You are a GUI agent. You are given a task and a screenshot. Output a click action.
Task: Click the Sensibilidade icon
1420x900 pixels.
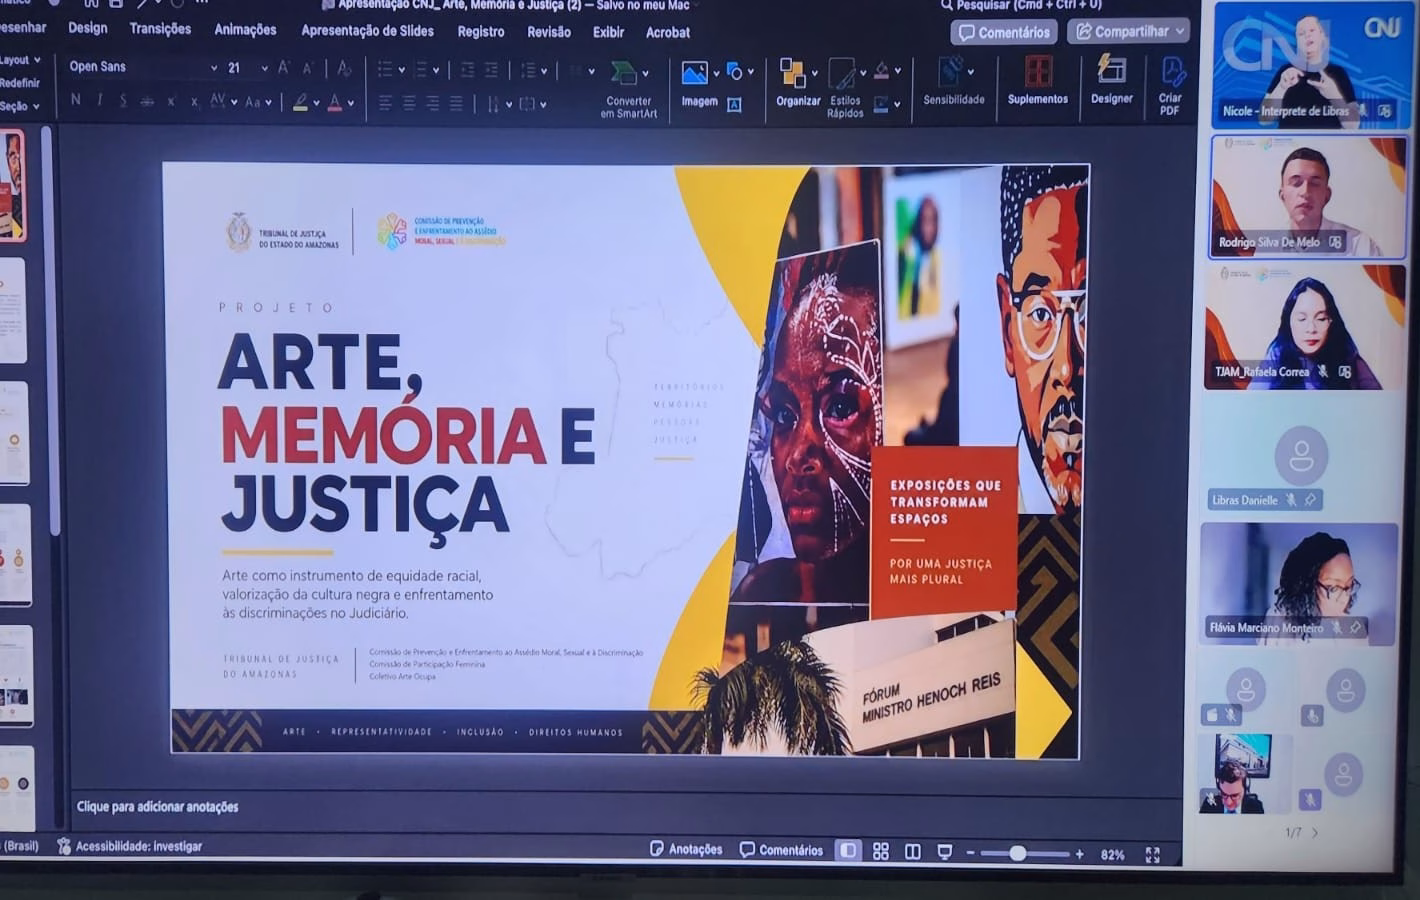coord(950,72)
